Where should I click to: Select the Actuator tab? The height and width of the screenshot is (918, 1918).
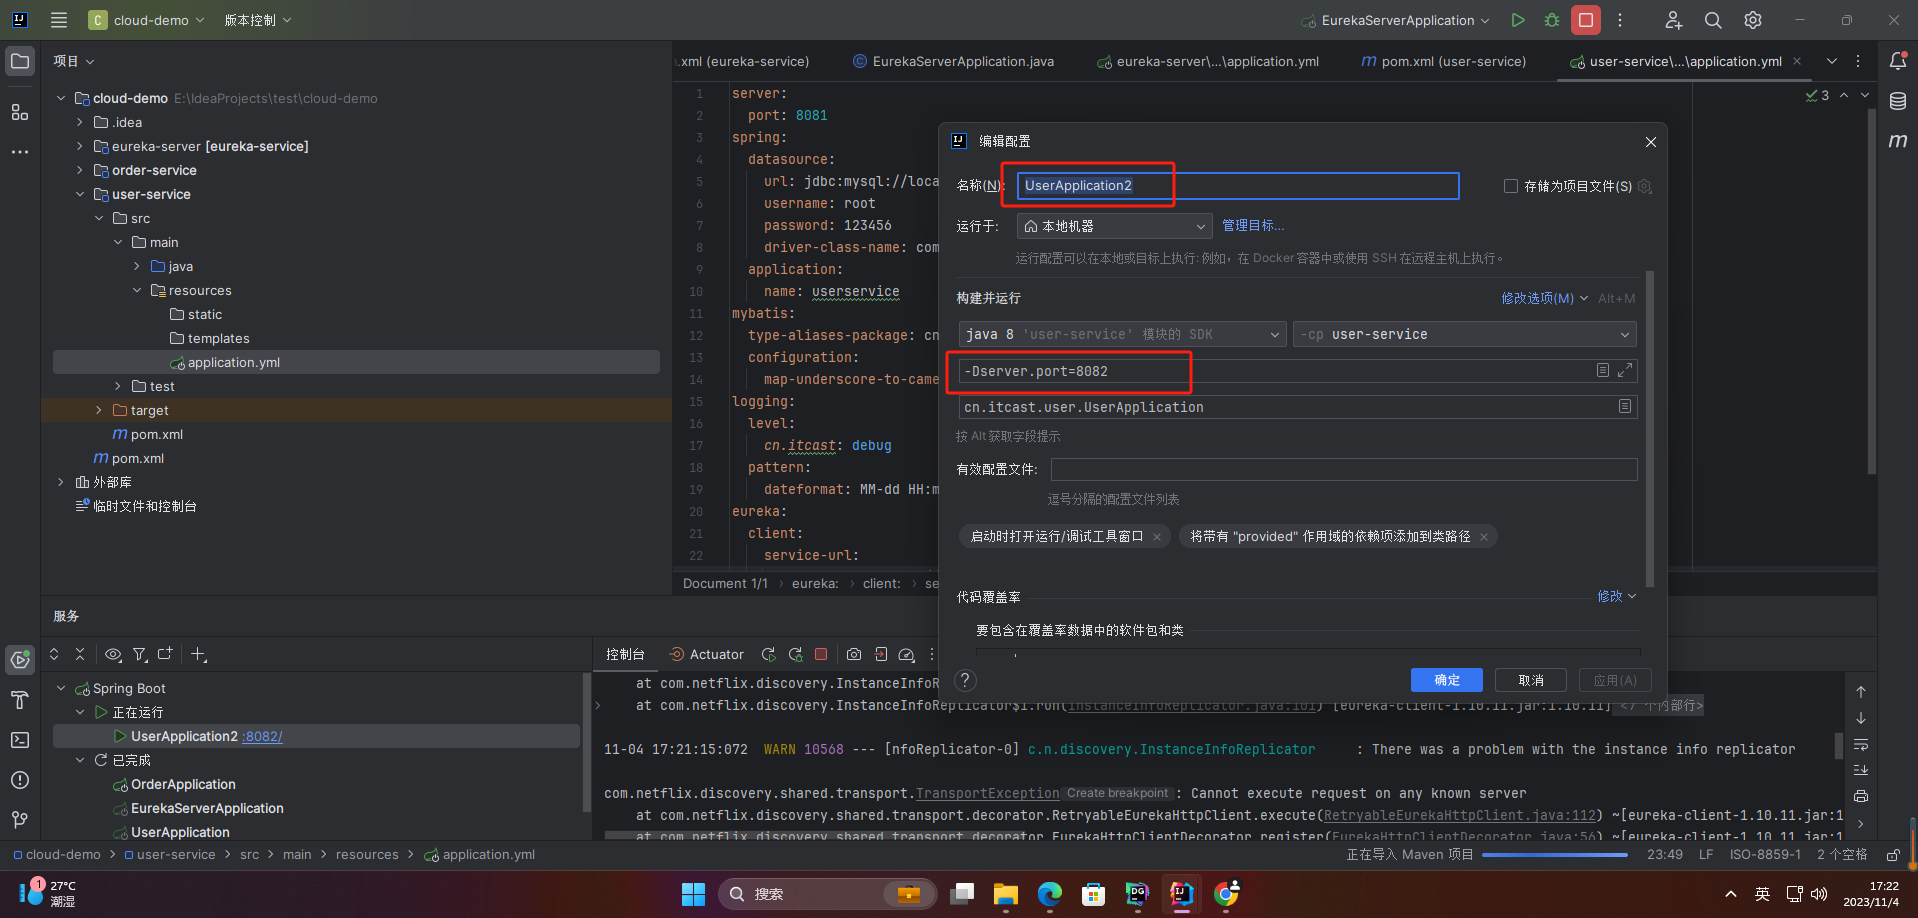coord(706,654)
